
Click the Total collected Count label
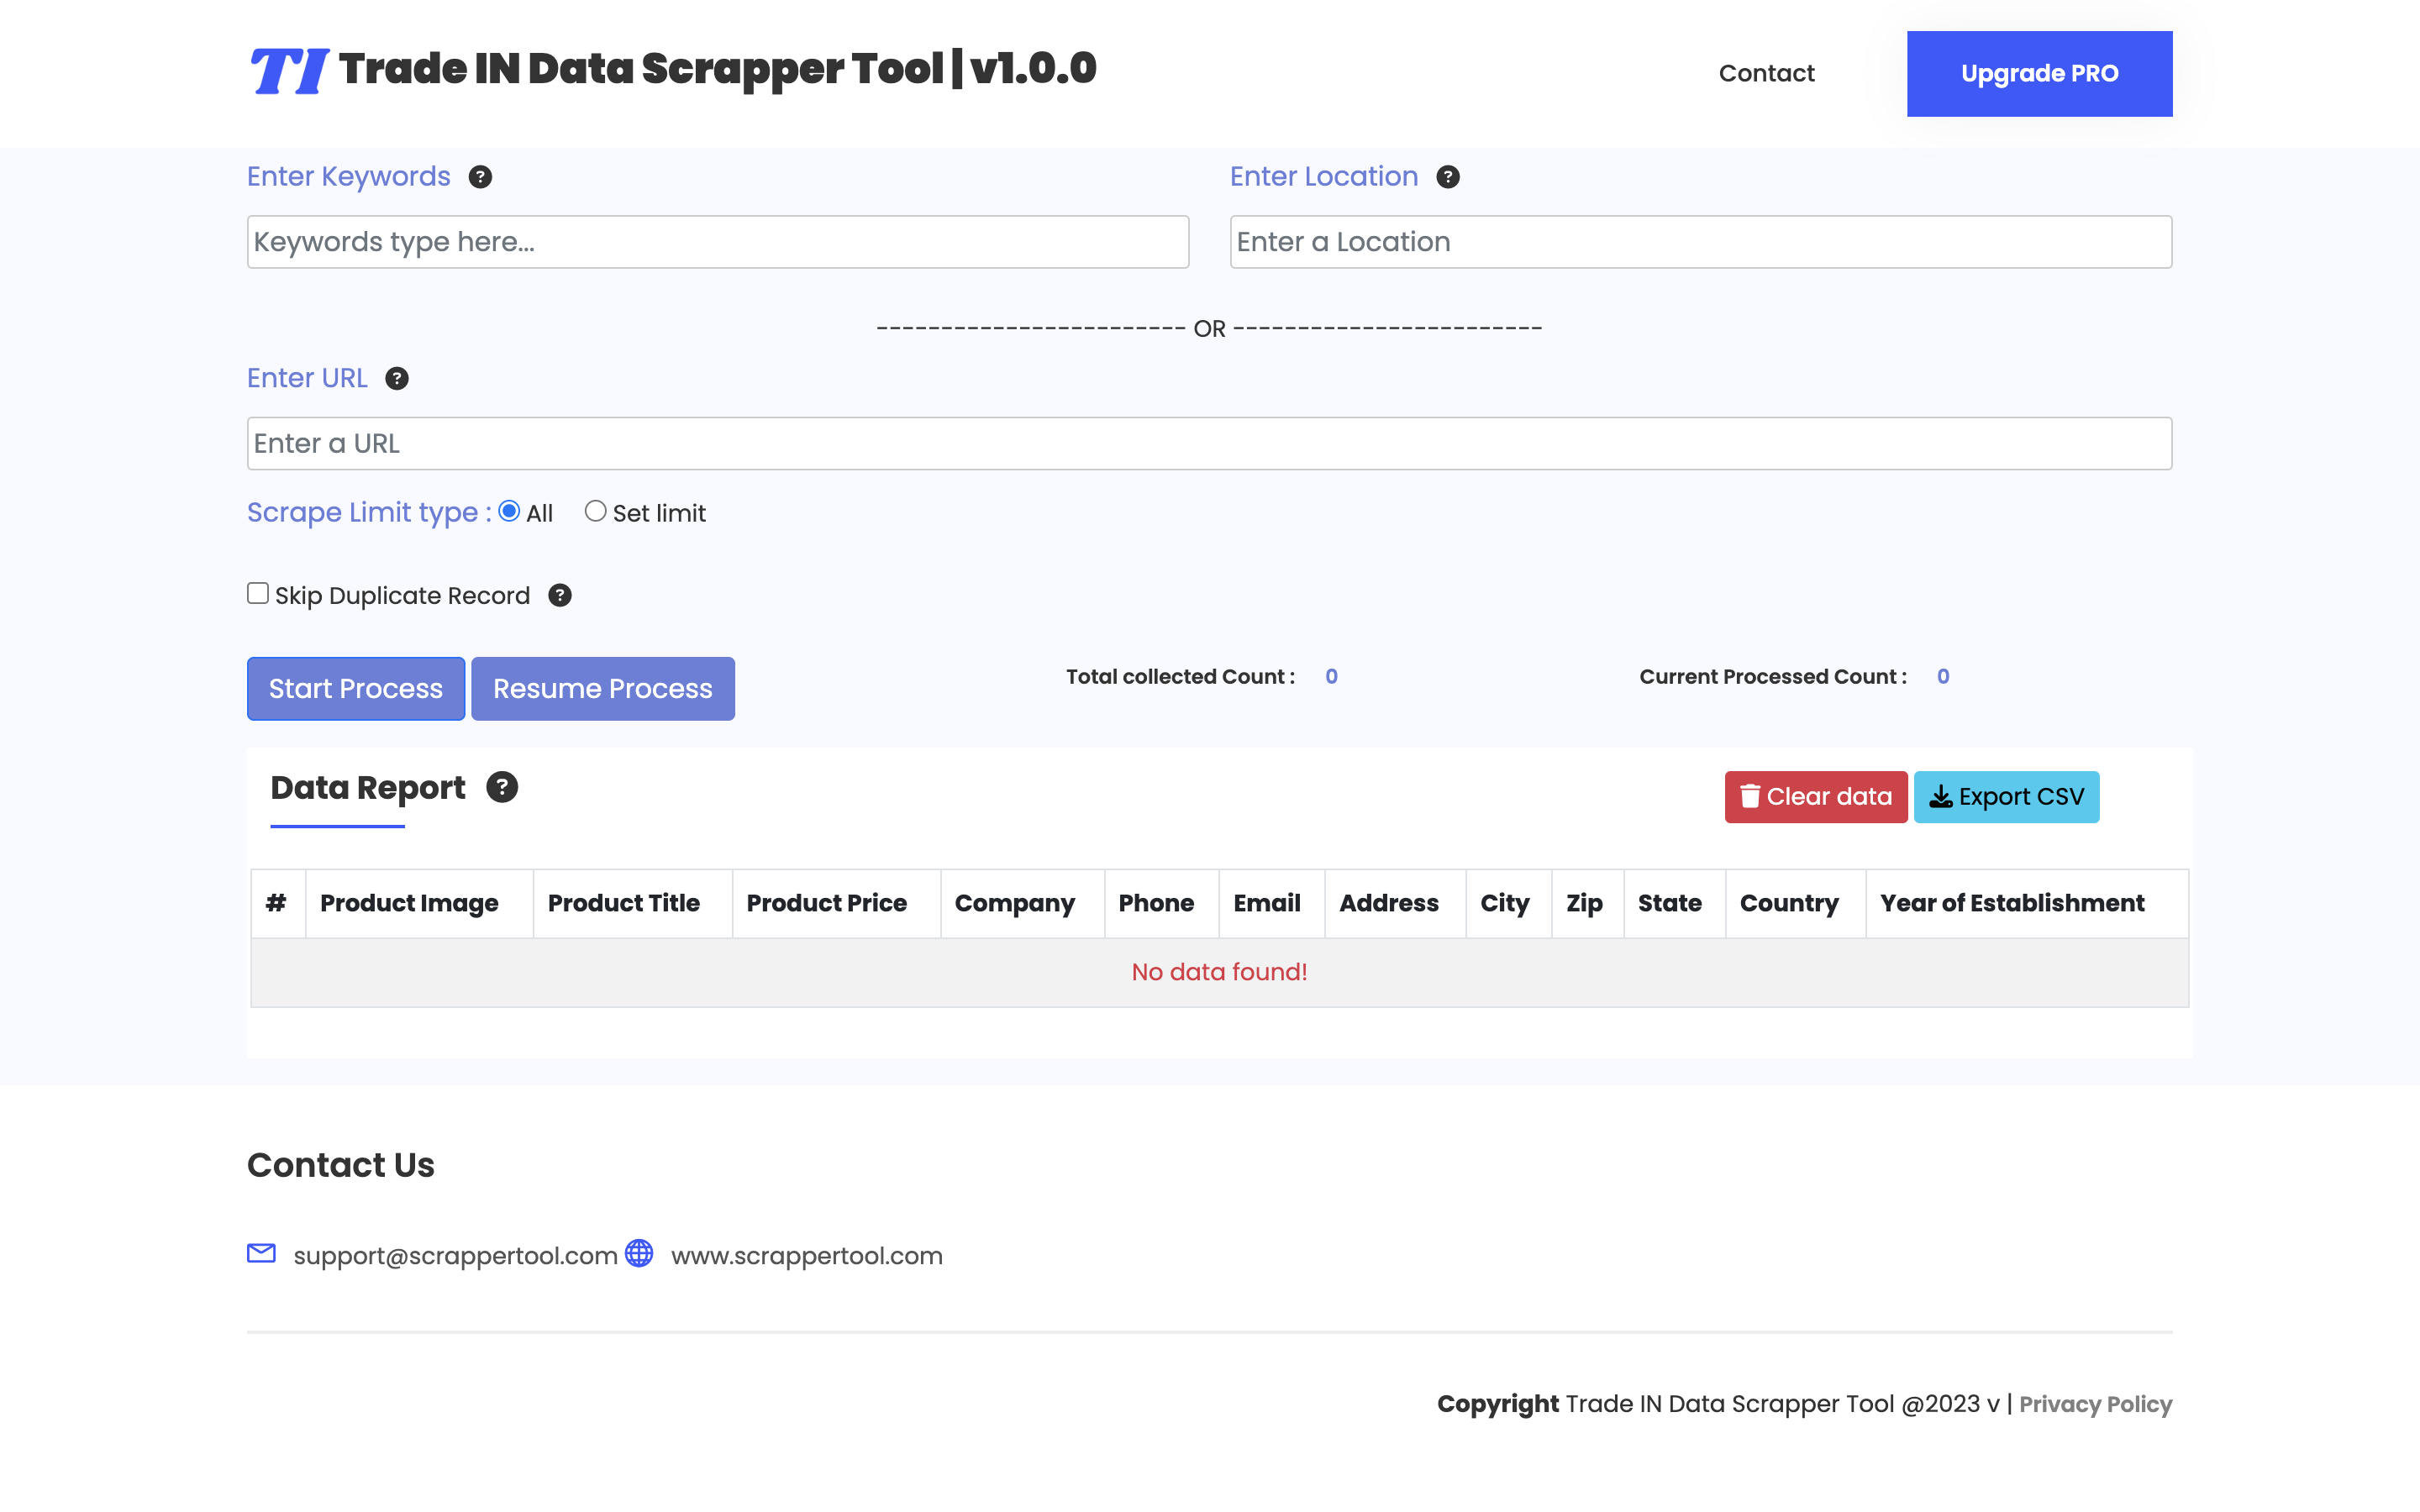(x=1180, y=677)
